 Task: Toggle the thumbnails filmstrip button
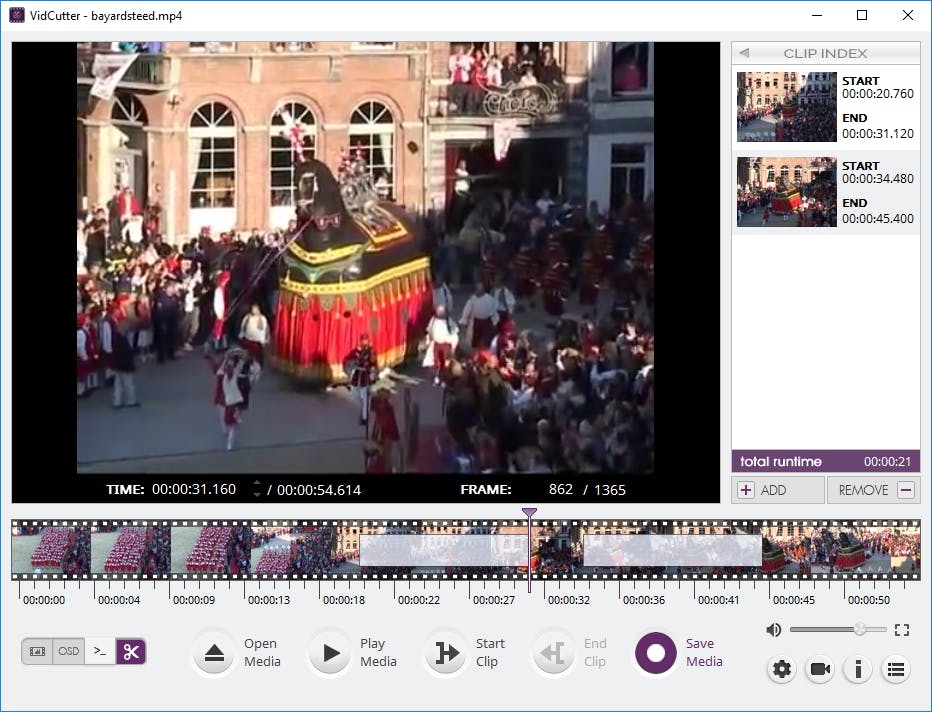[x=37, y=651]
